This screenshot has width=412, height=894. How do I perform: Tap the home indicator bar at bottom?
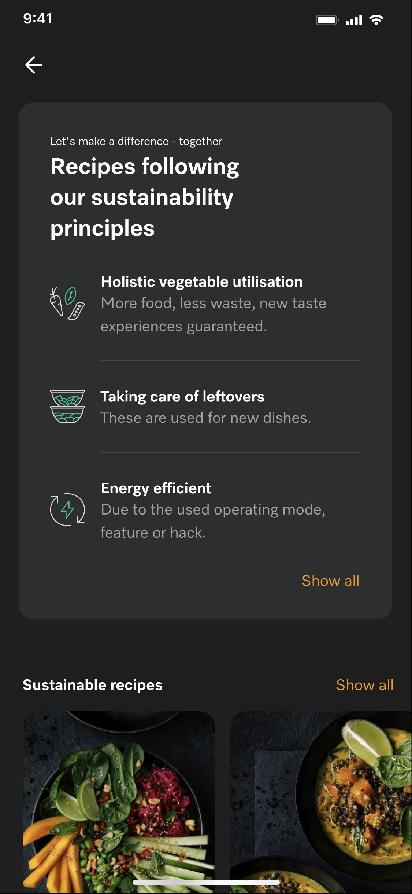(206, 882)
